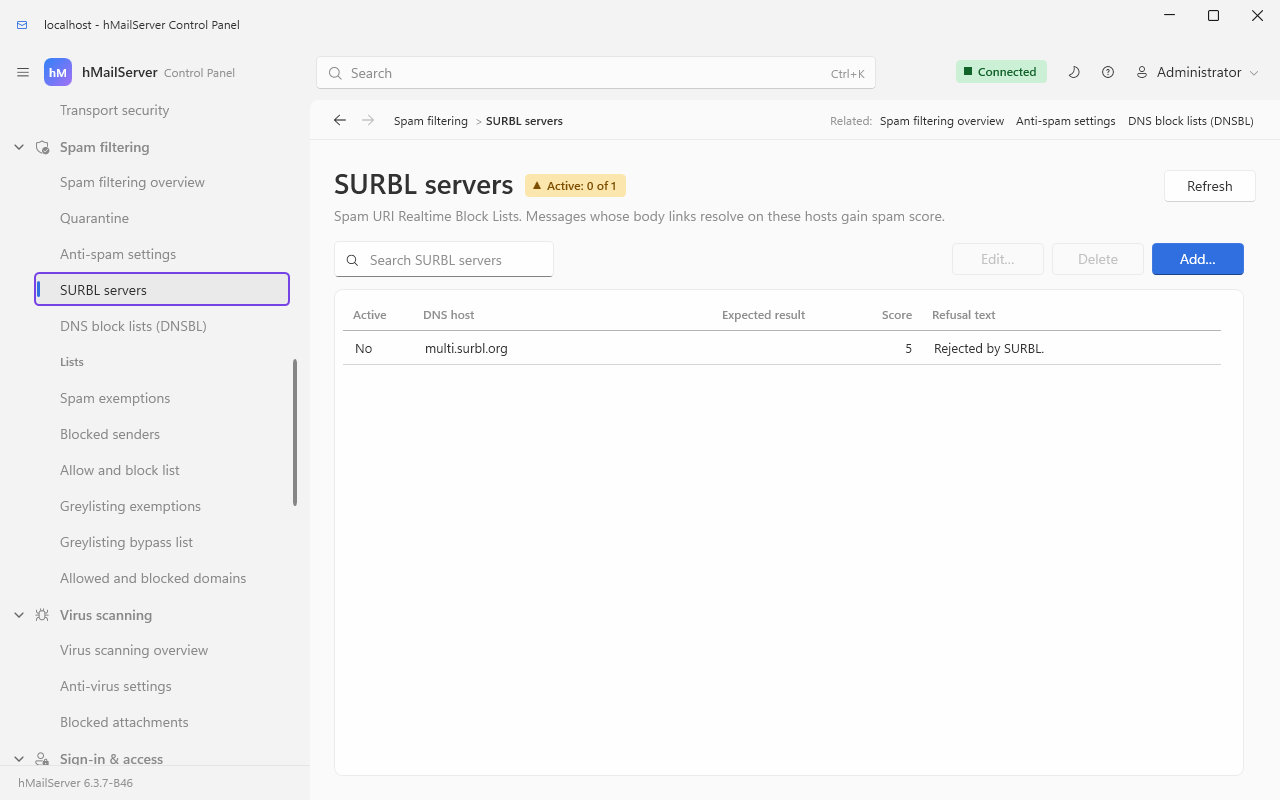Click the search magnifier in top bar

click(335, 73)
